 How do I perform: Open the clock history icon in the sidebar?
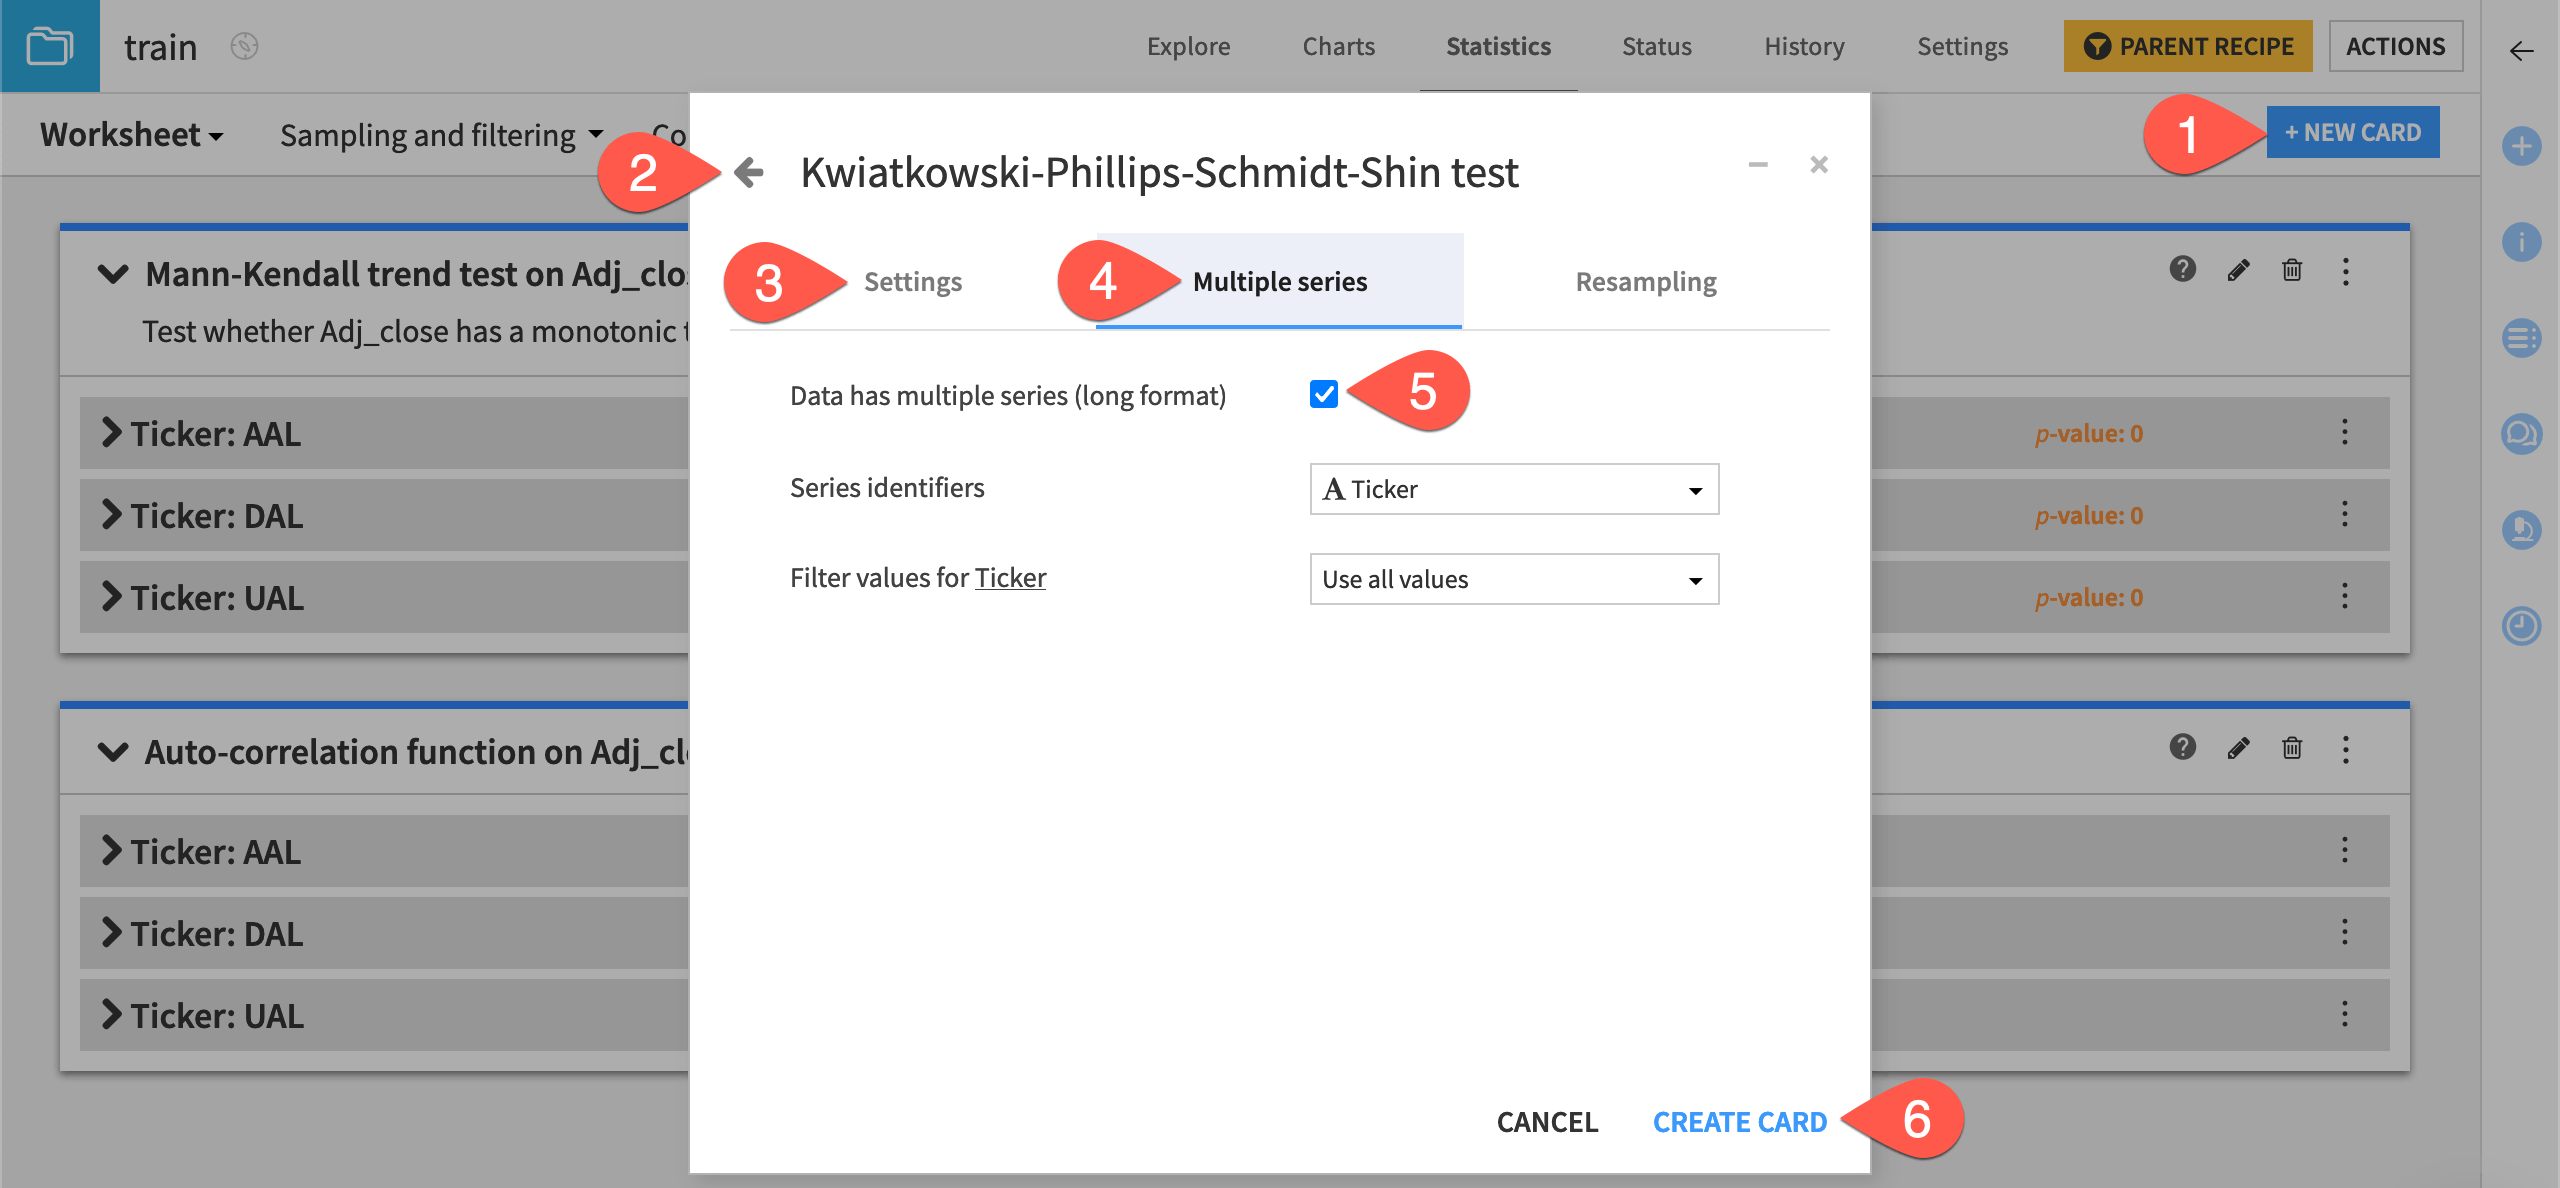coord(2522,626)
